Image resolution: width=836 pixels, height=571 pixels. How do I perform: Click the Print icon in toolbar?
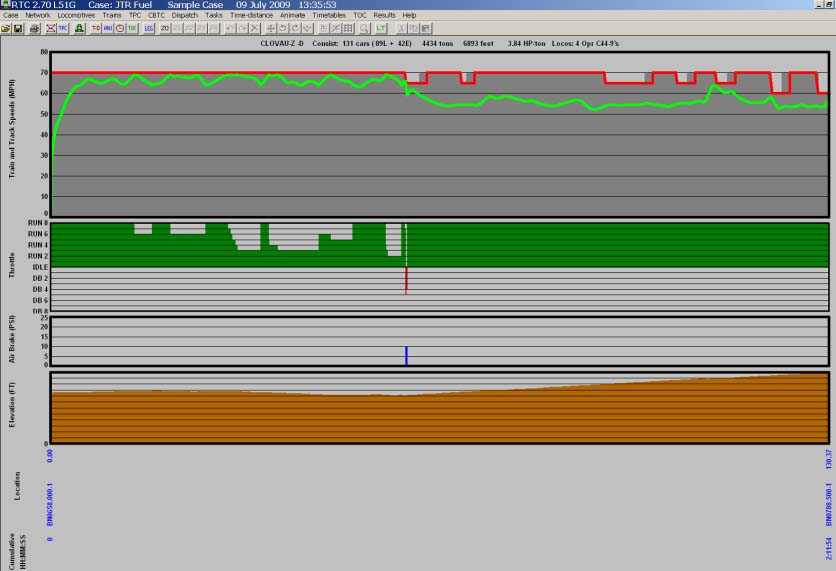click(34, 29)
